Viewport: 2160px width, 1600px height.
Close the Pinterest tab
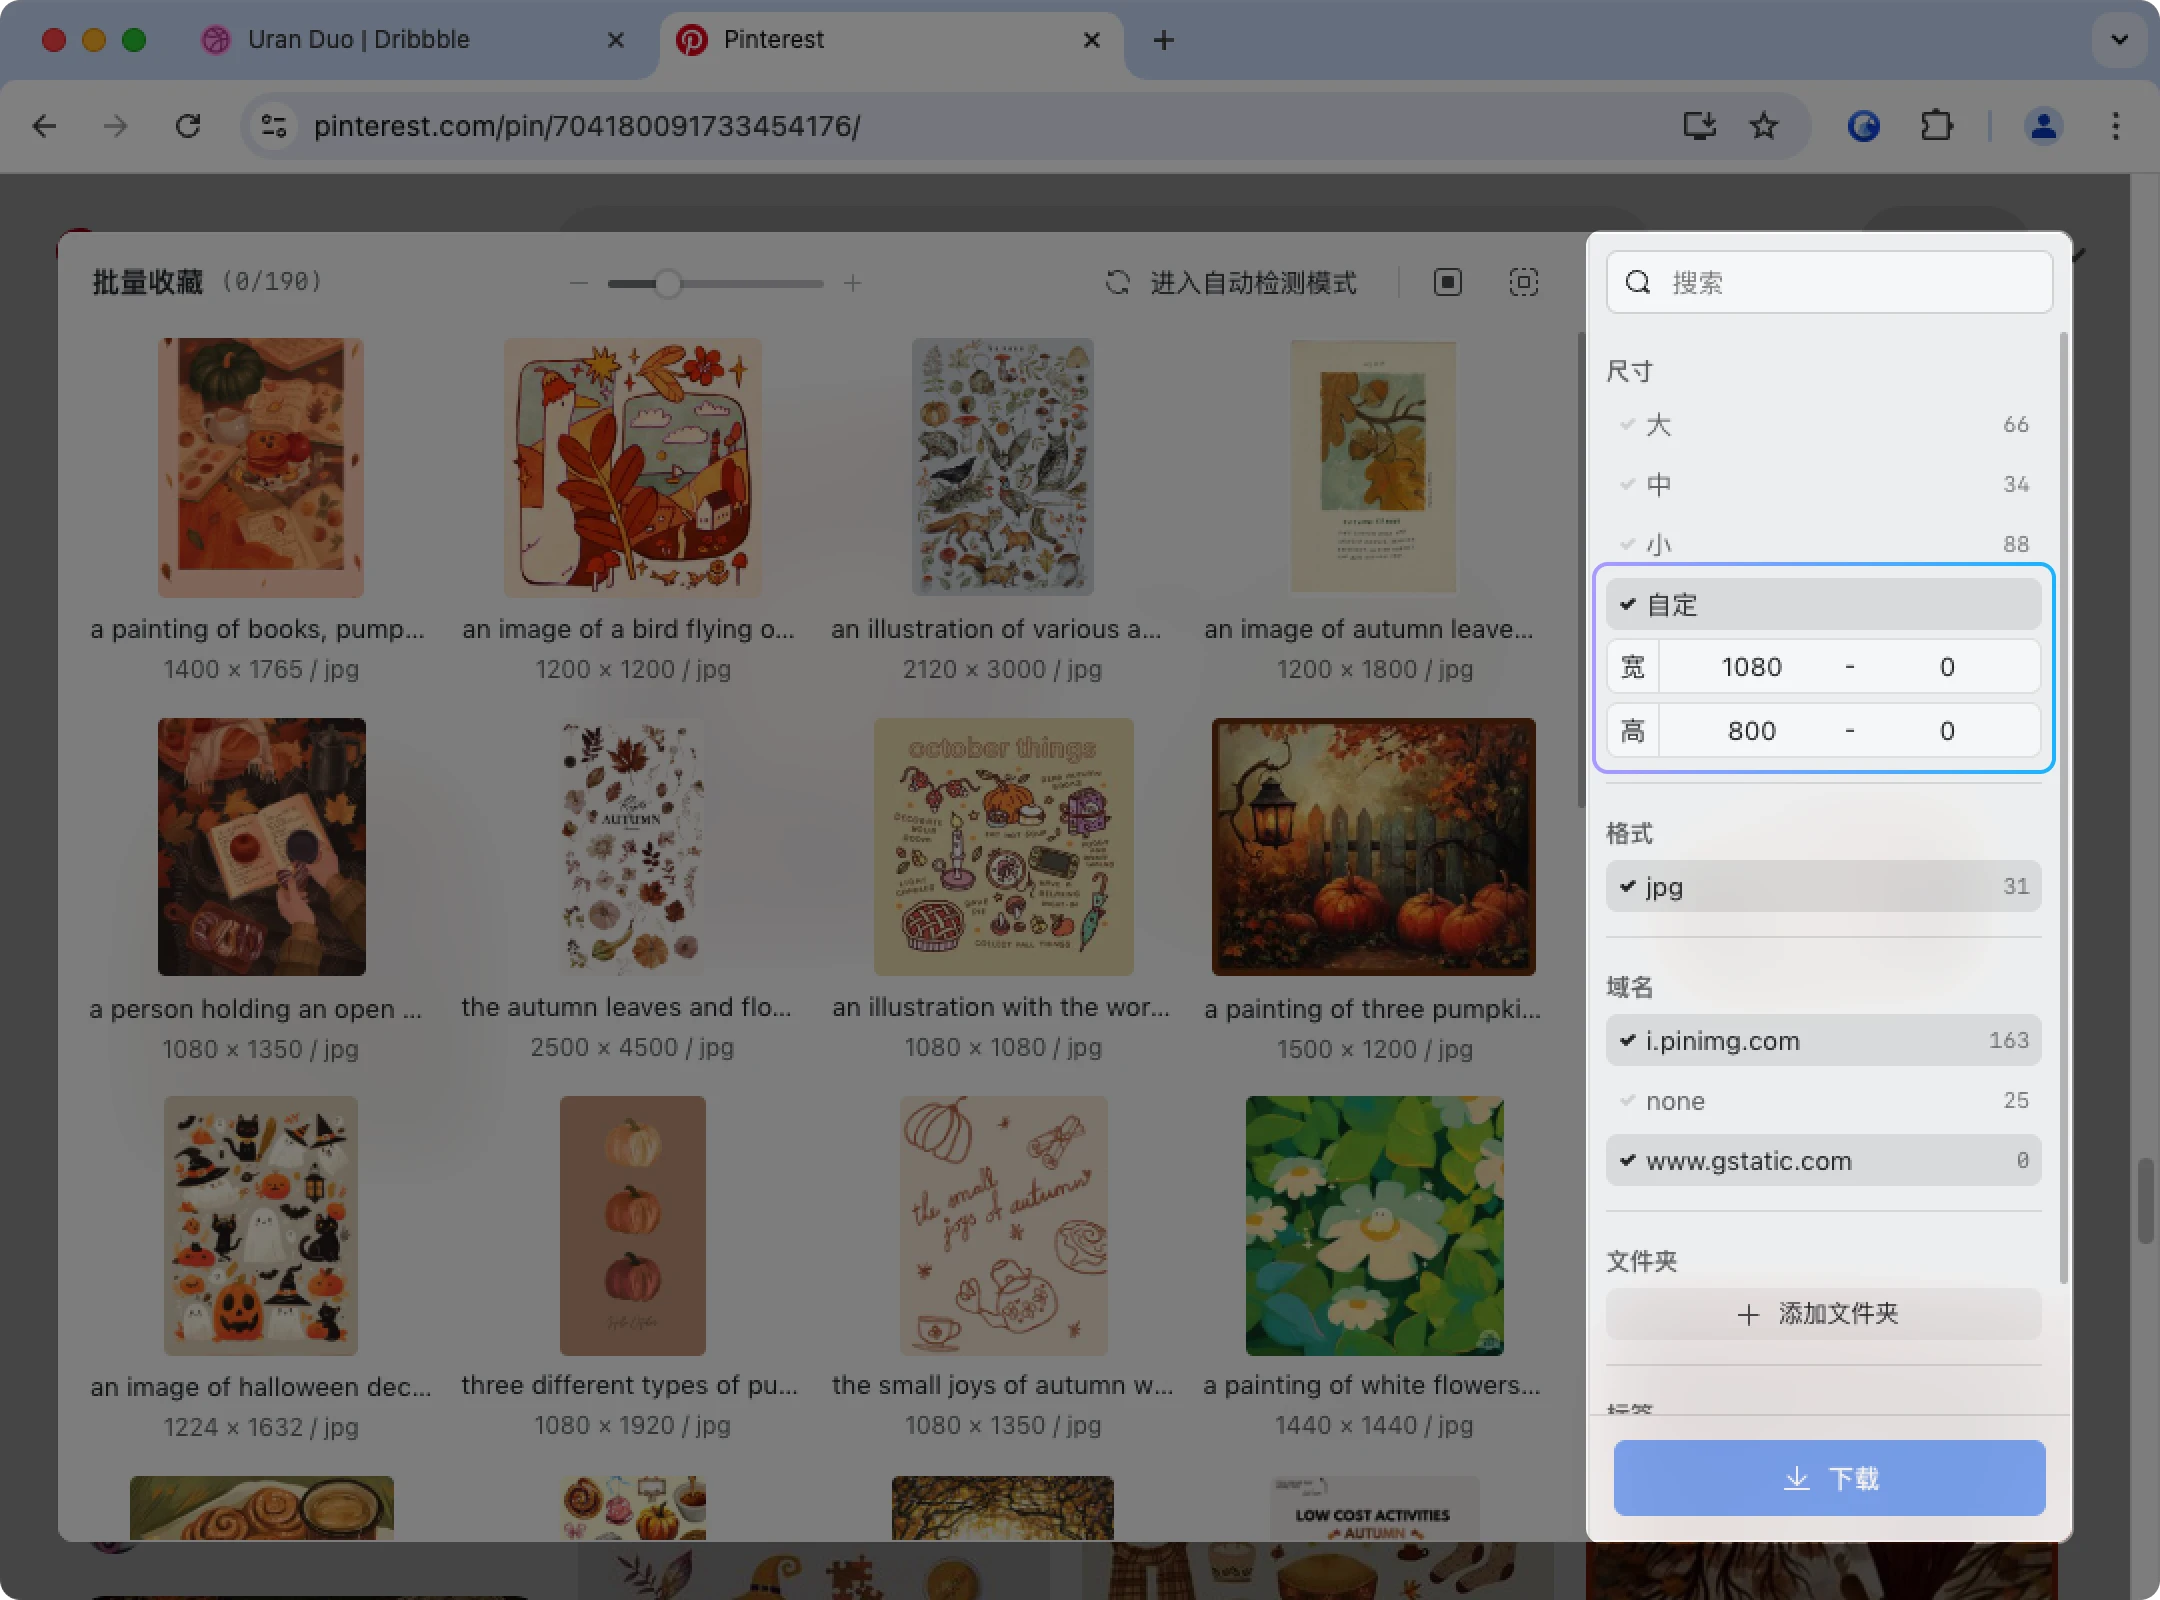[1092, 40]
